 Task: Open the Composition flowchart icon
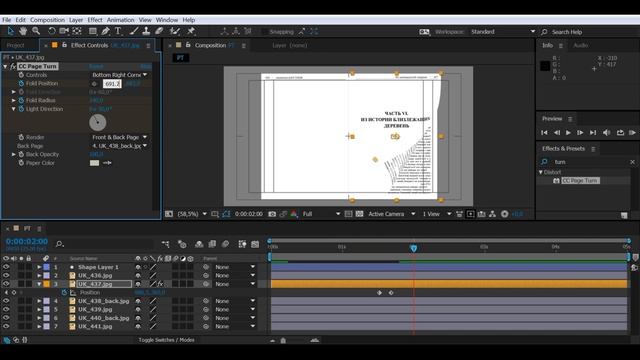point(493,214)
